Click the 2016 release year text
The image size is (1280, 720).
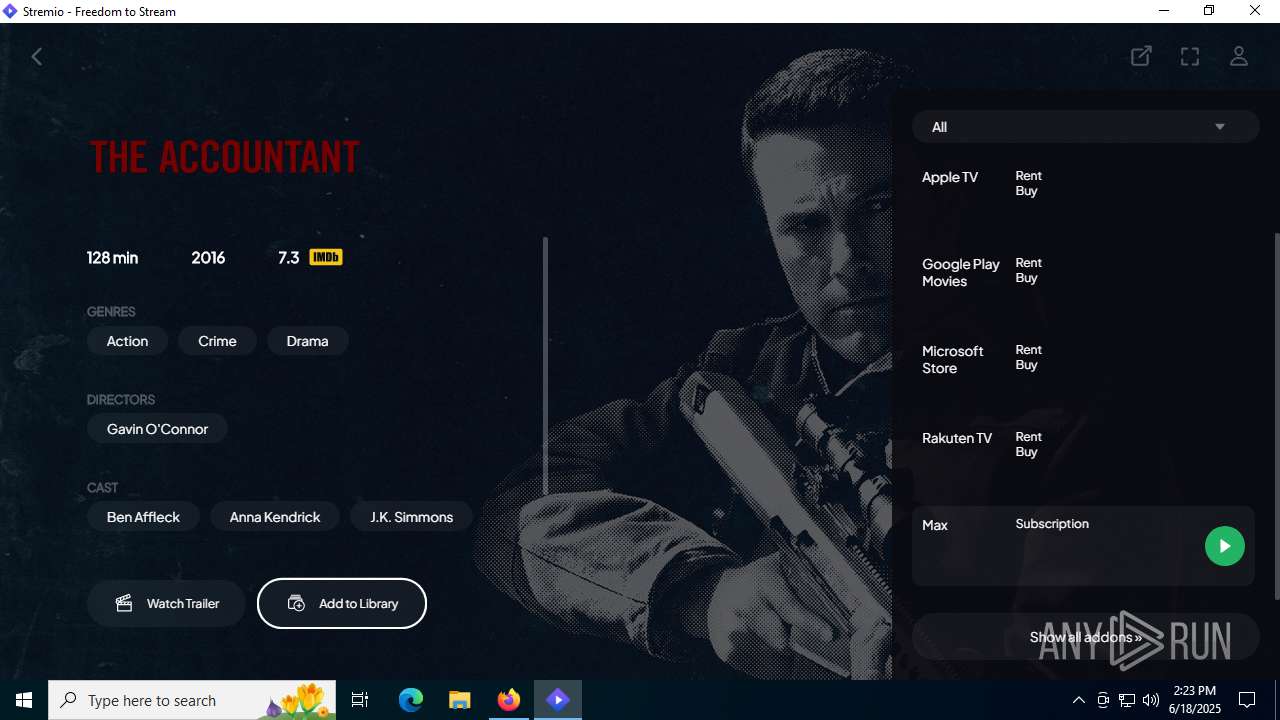(x=208, y=257)
